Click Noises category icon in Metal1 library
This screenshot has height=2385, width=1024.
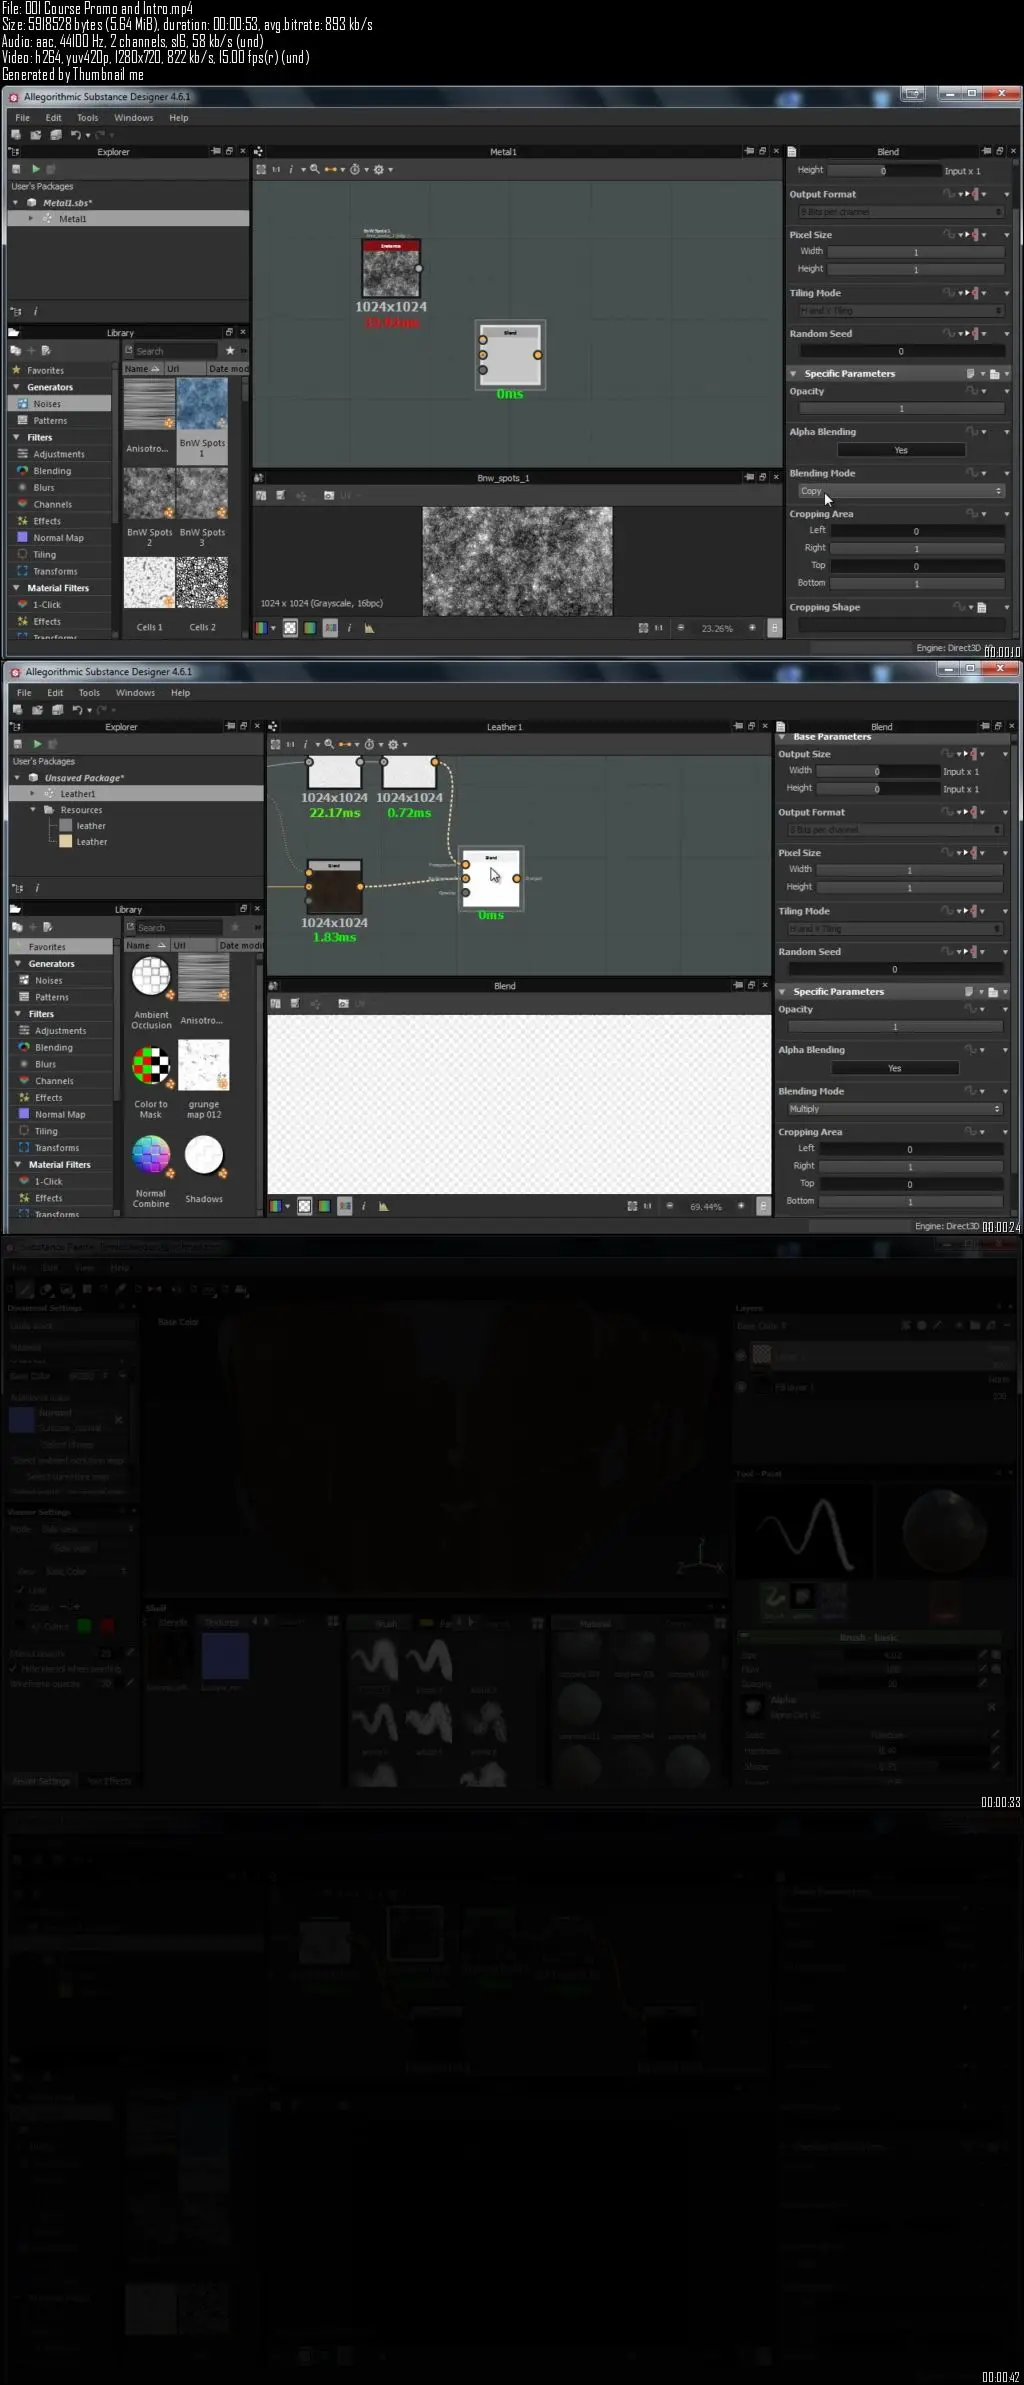(23, 404)
